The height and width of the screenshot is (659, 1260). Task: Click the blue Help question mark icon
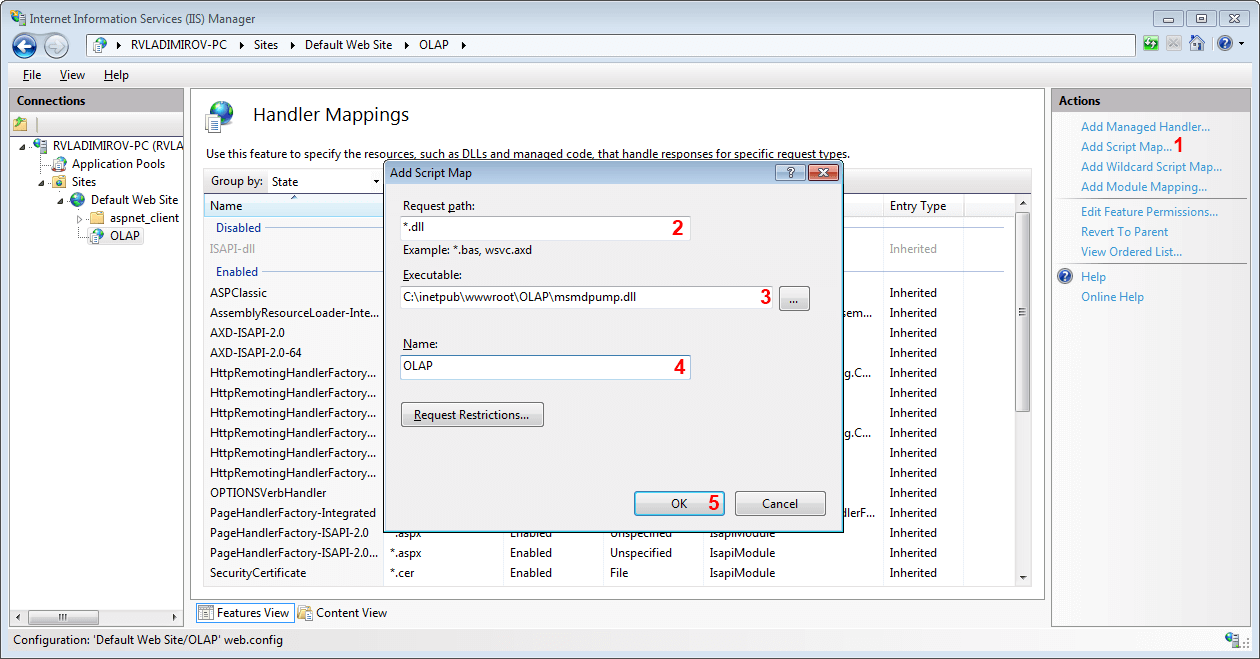point(1223,44)
